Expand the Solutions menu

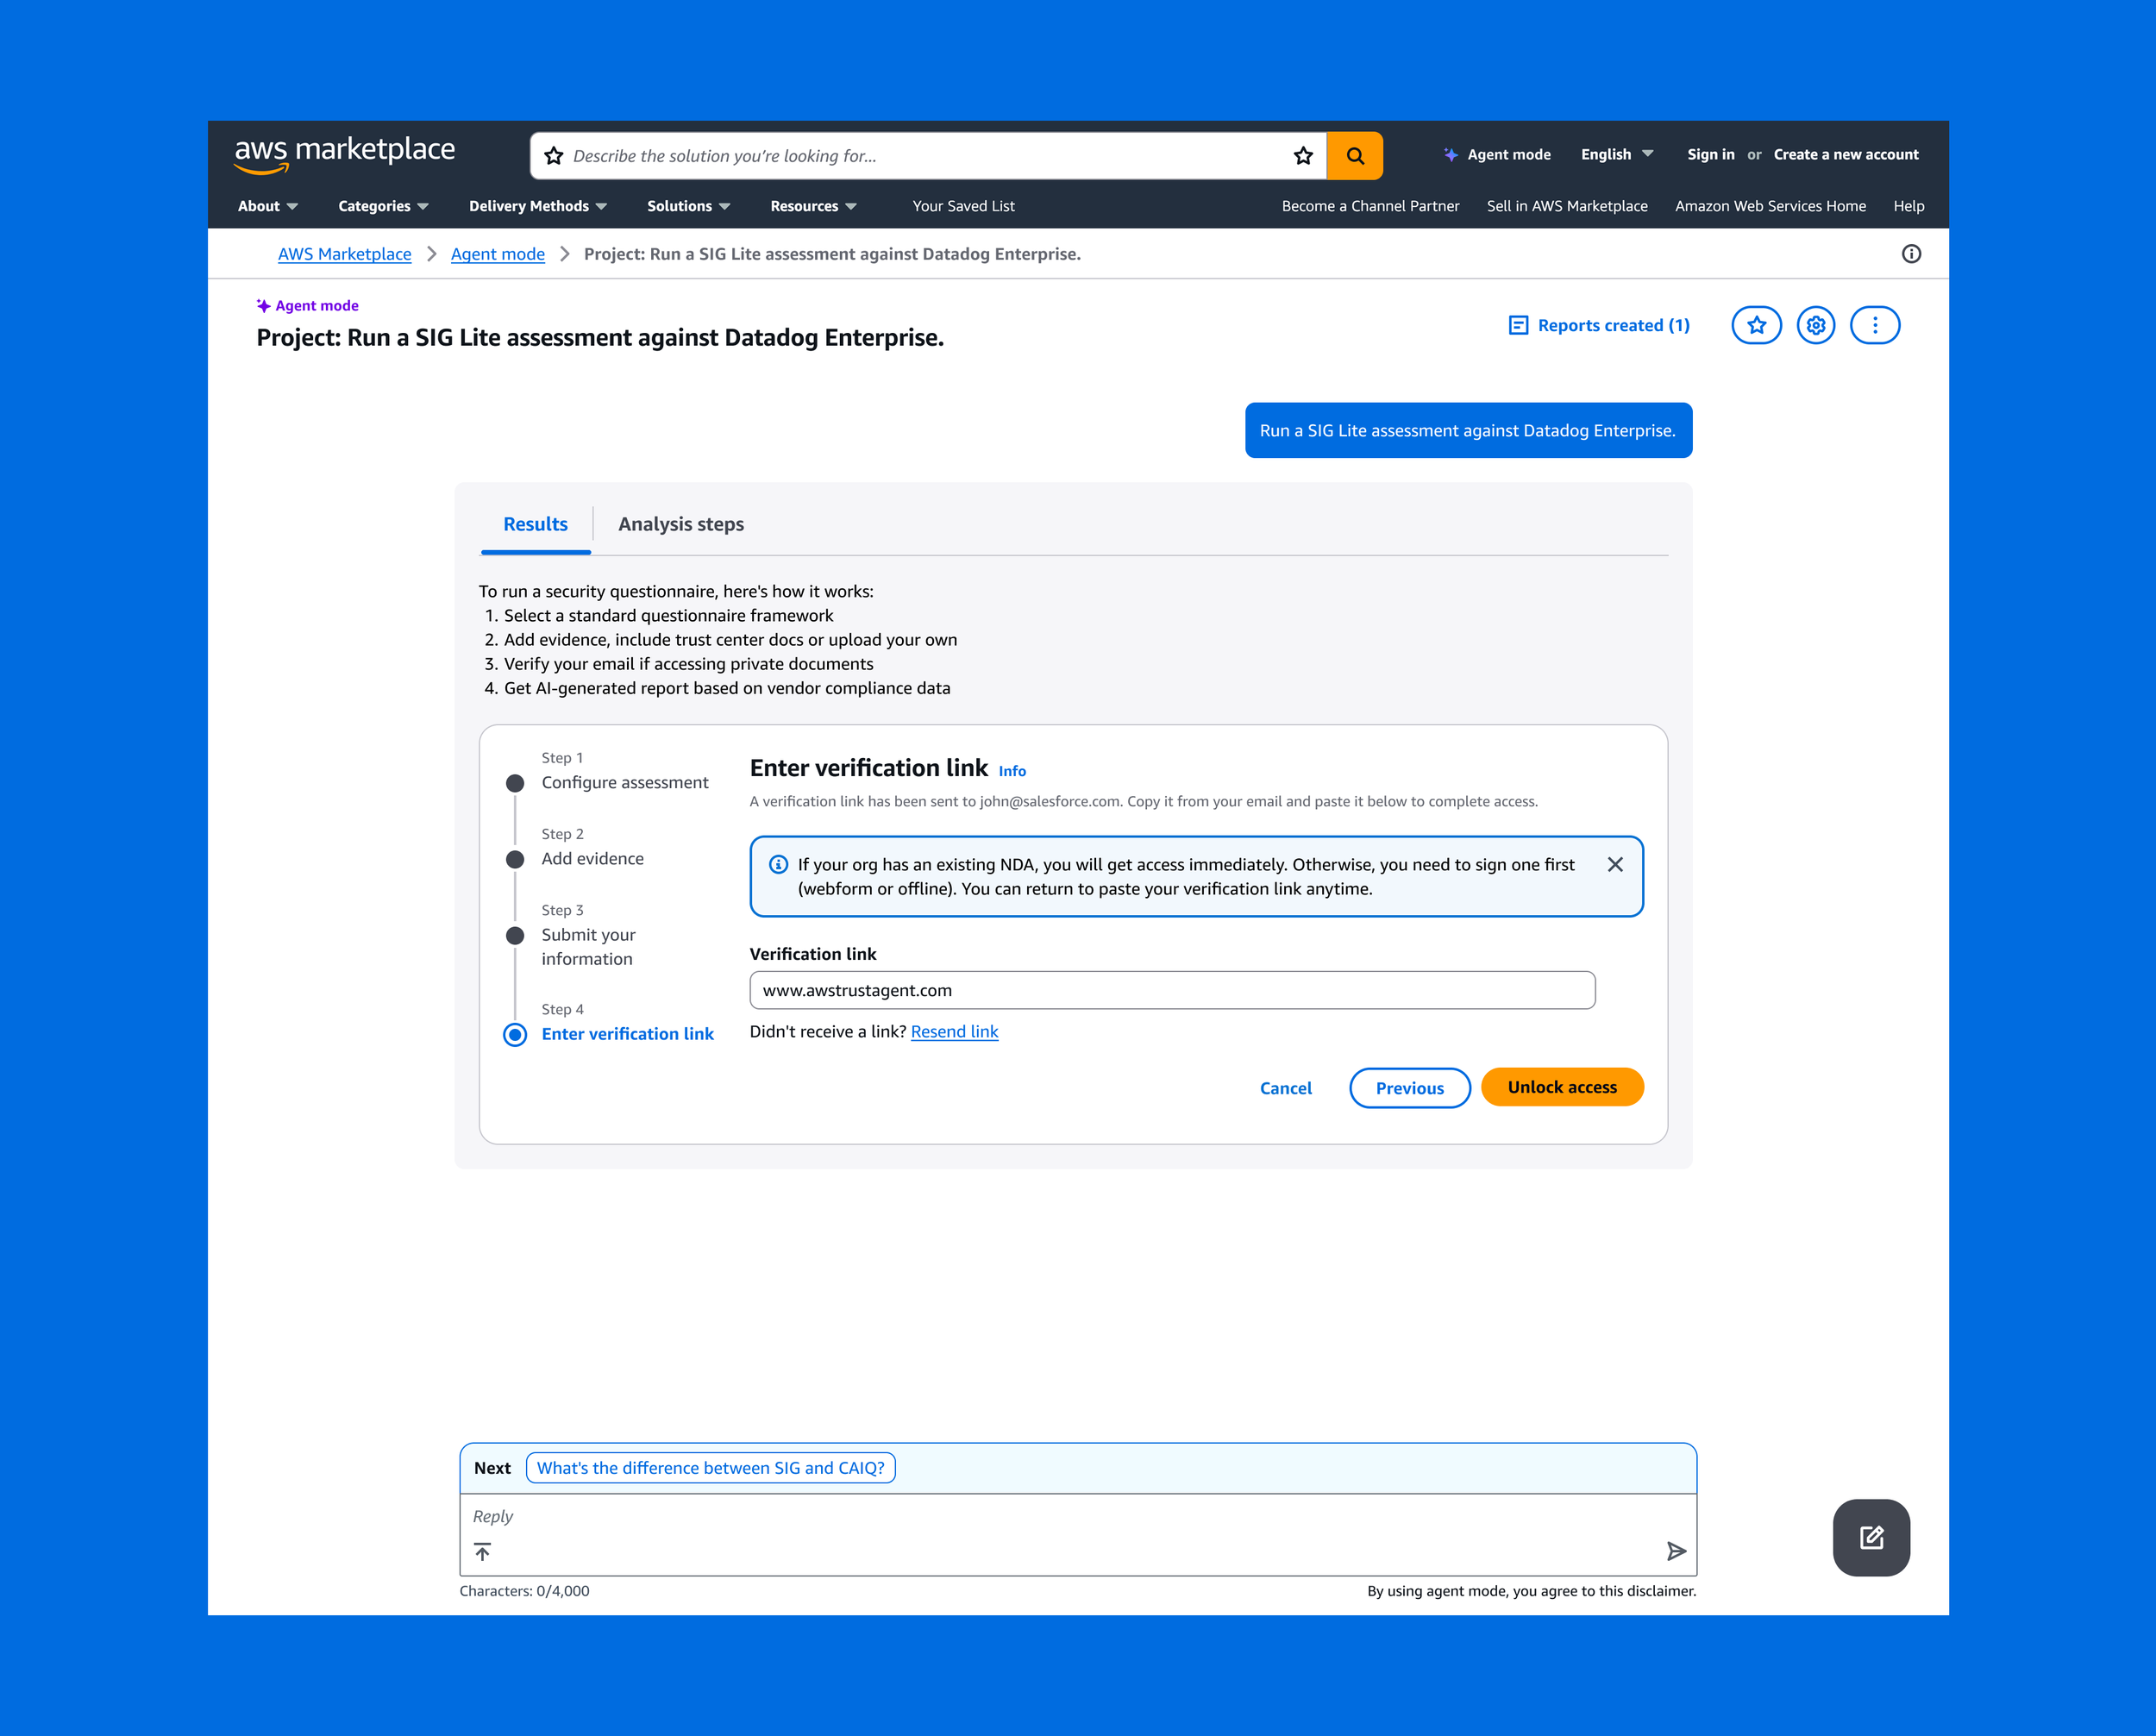688,206
